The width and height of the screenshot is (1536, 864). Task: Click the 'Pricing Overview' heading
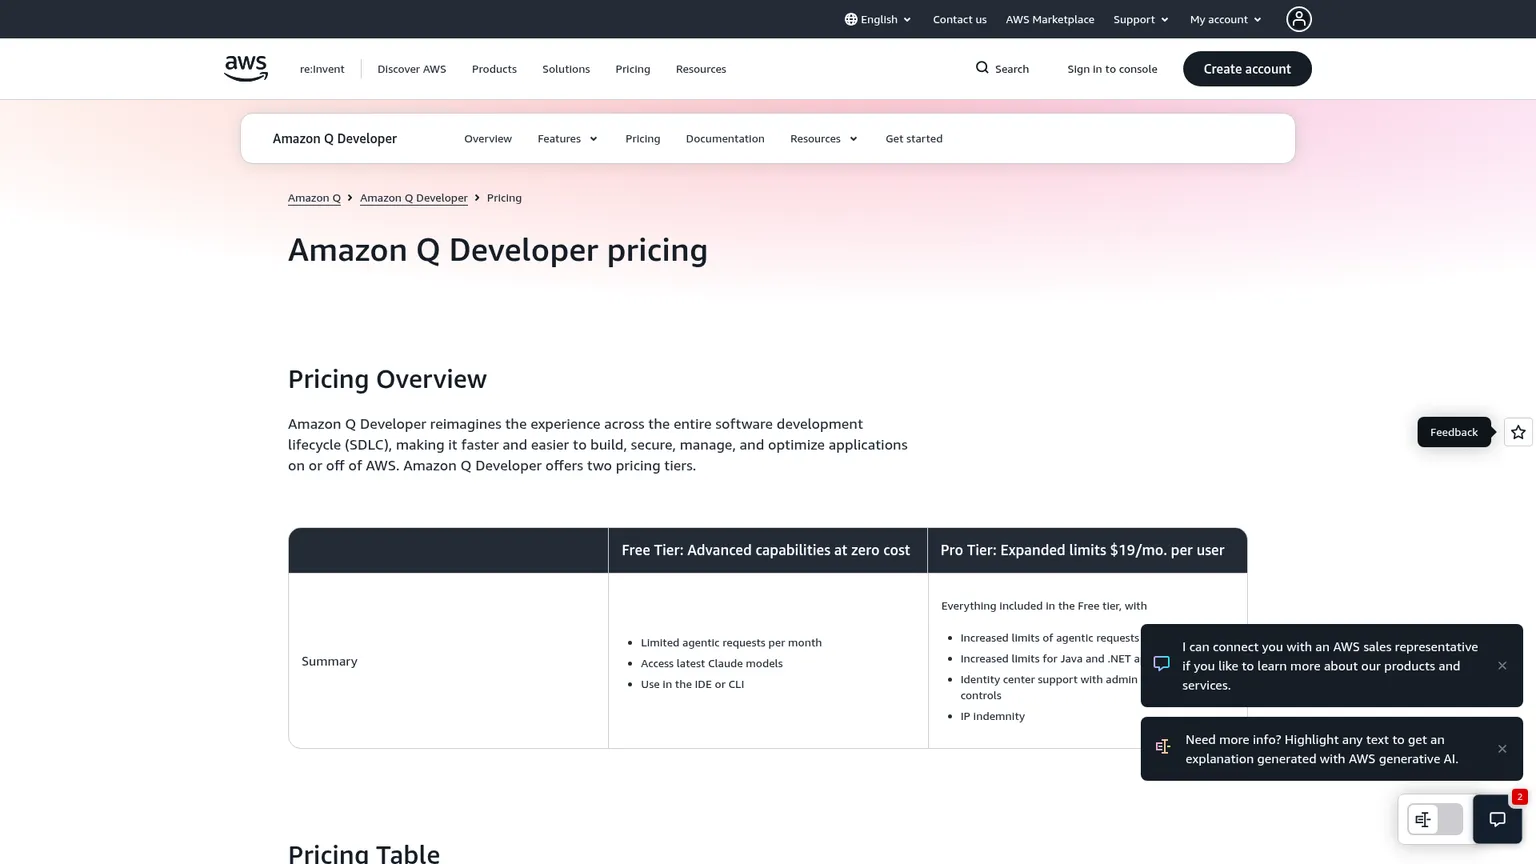[x=387, y=379]
